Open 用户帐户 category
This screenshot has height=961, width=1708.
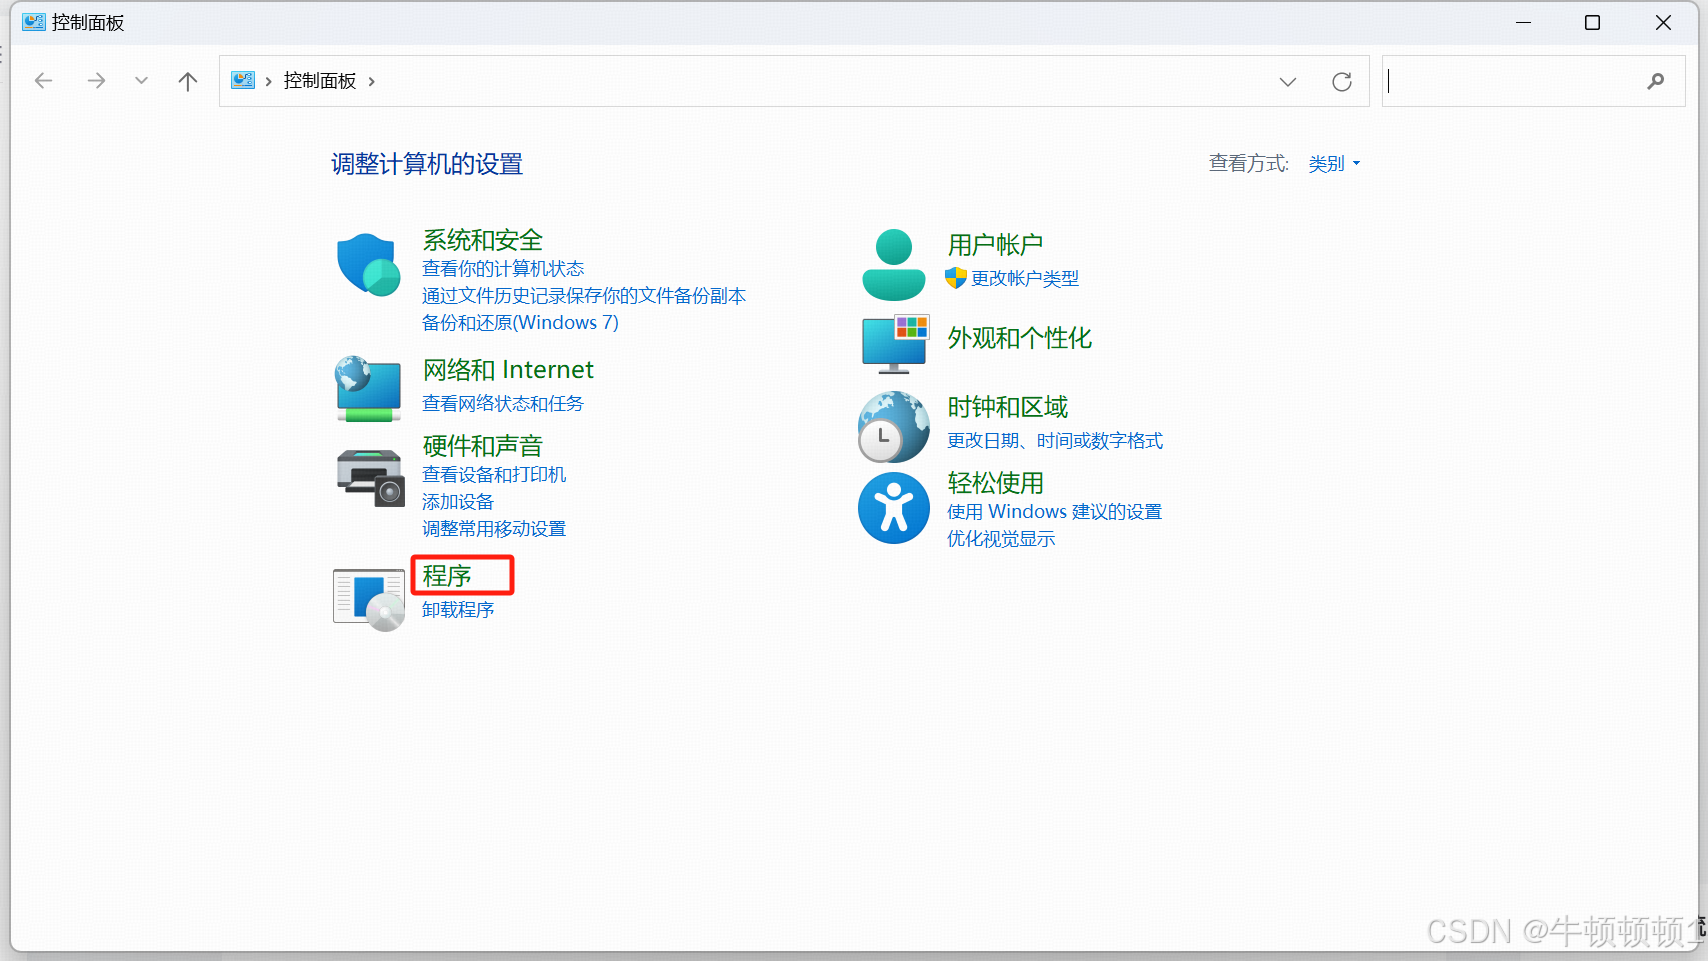point(995,245)
